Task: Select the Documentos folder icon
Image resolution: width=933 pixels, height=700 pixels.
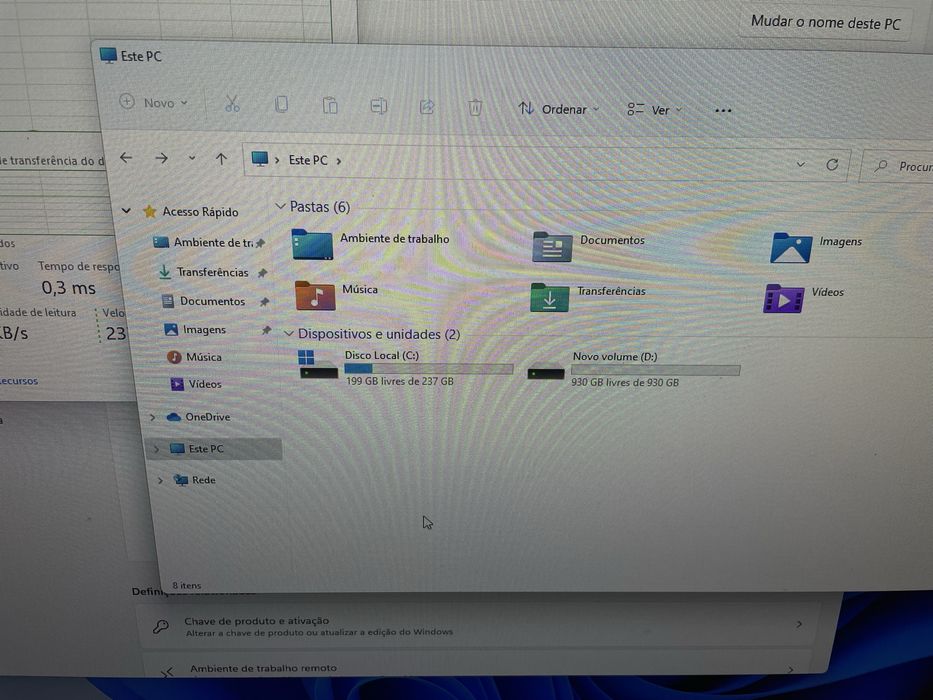Action: pos(552,246)
